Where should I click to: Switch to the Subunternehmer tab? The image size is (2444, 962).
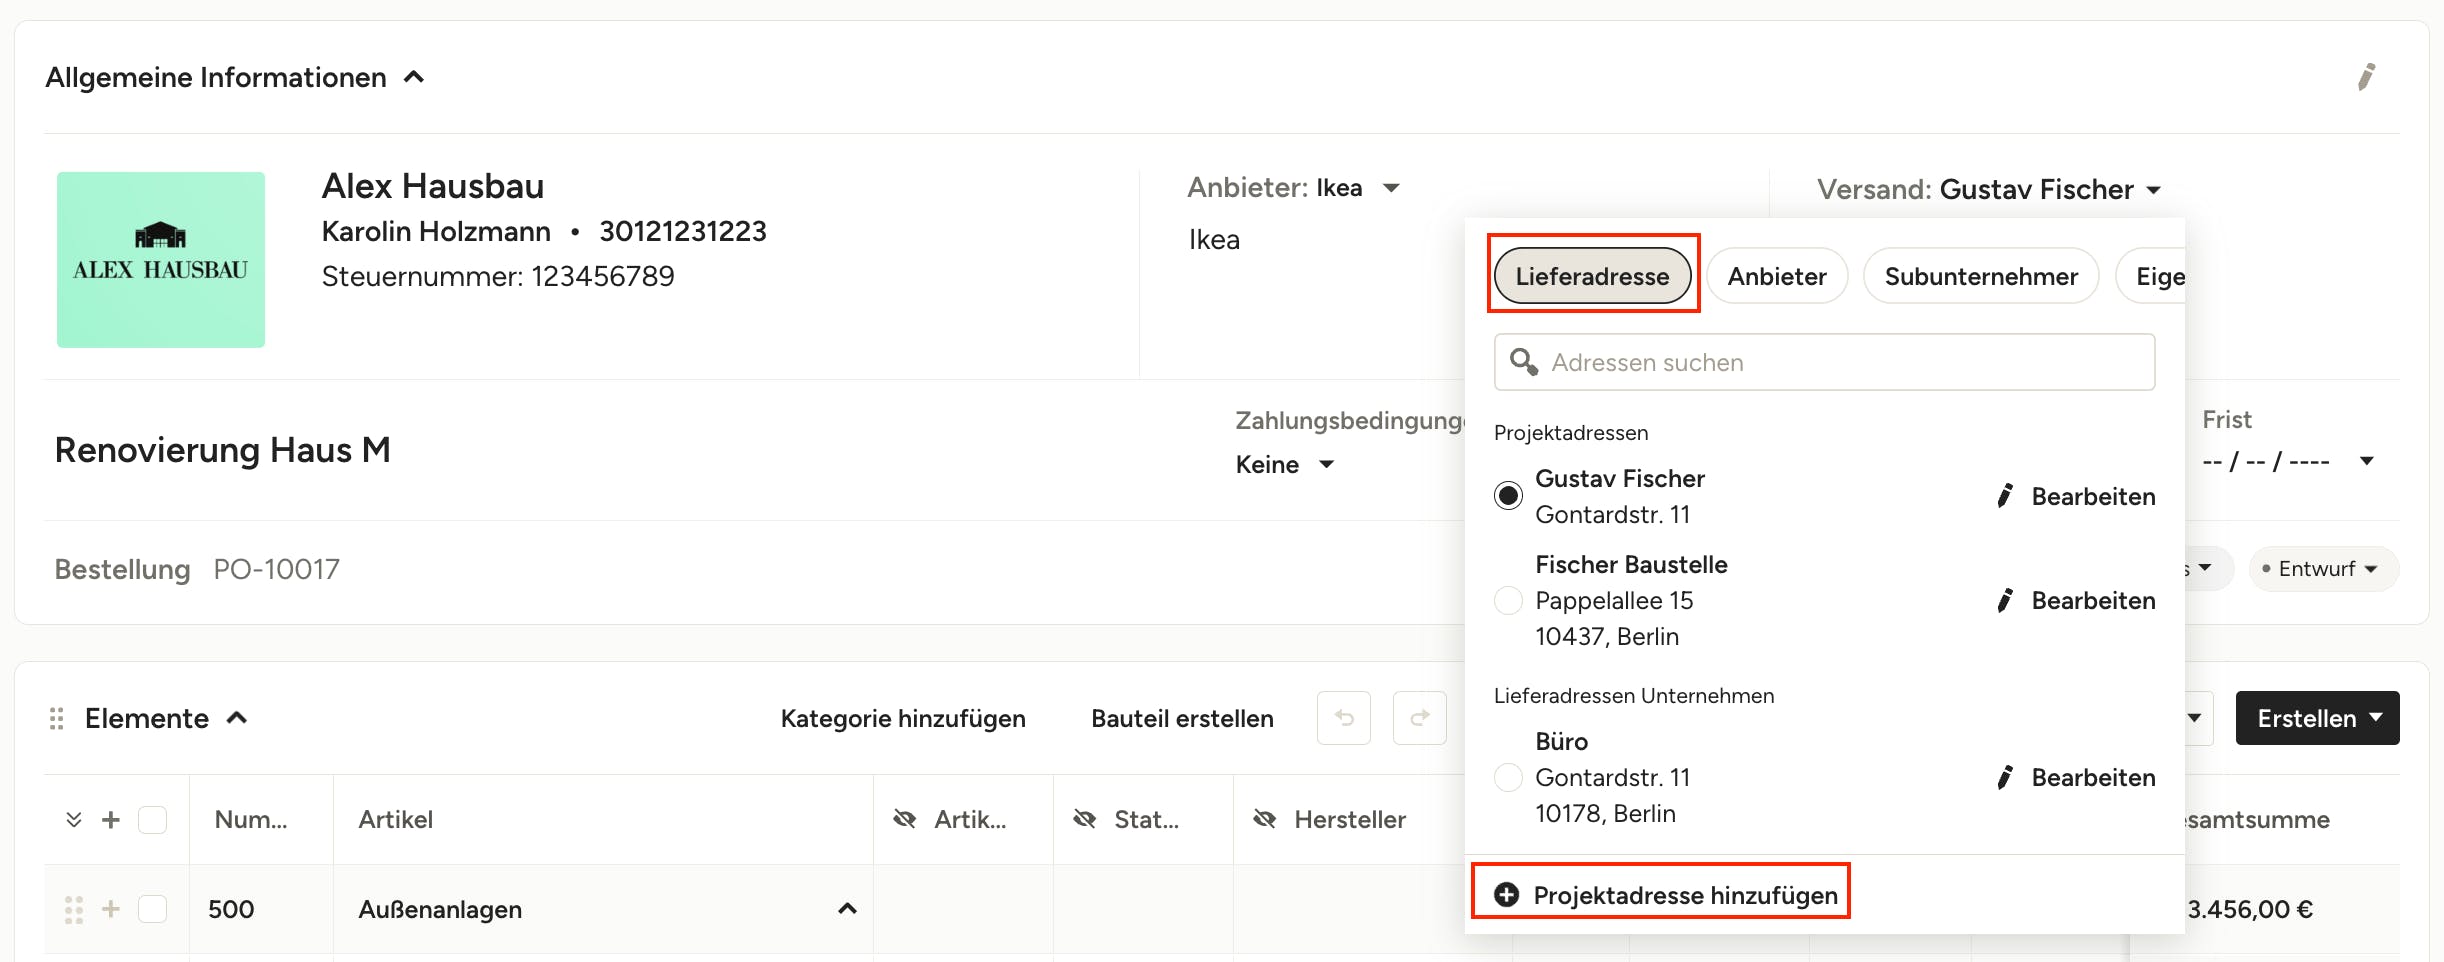point(1981,276)
